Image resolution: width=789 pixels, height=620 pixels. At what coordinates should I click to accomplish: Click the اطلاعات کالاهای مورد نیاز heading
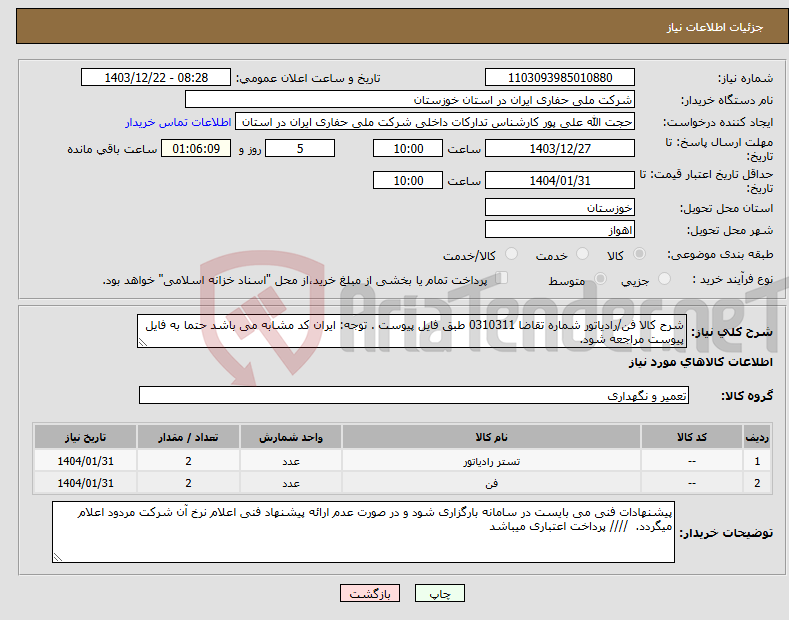[x=700, y=362]
